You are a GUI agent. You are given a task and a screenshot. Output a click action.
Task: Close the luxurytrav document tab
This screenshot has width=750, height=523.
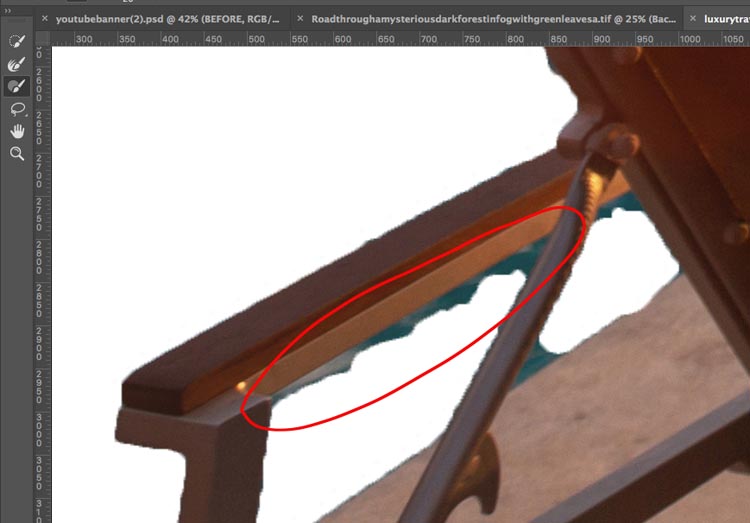[x=693, y=19]
